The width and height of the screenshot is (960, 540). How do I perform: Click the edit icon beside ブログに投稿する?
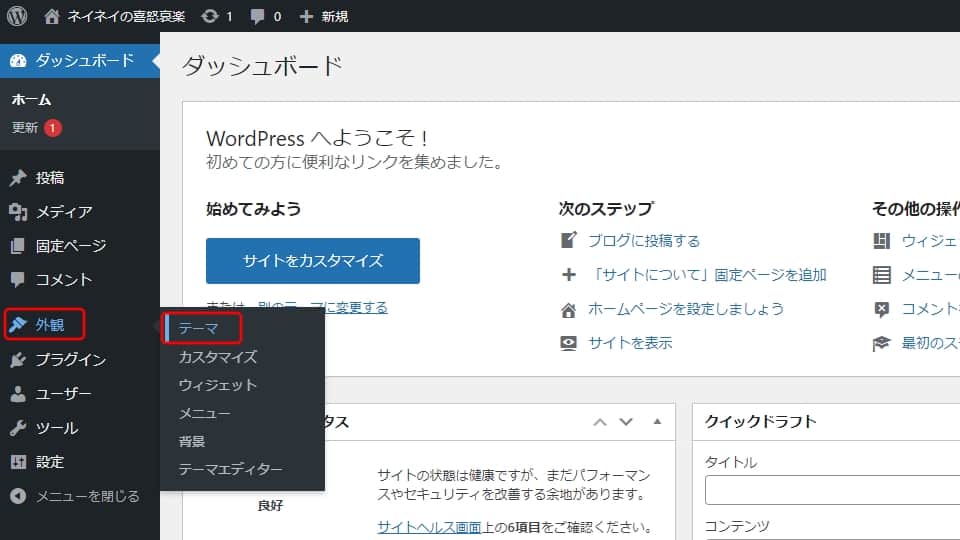coord(569,240)
